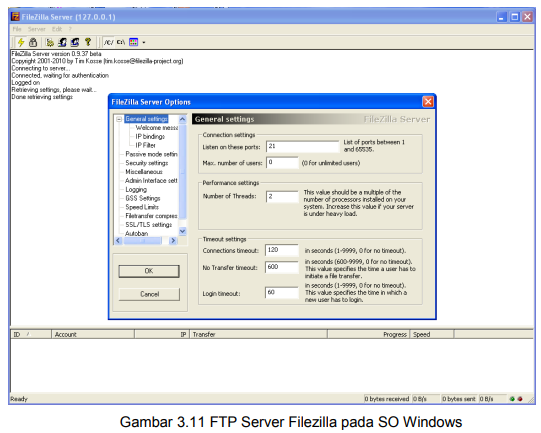Click tree scrollbar up arrow
This screenshot has width=541, height=433.
coord(183,119)
